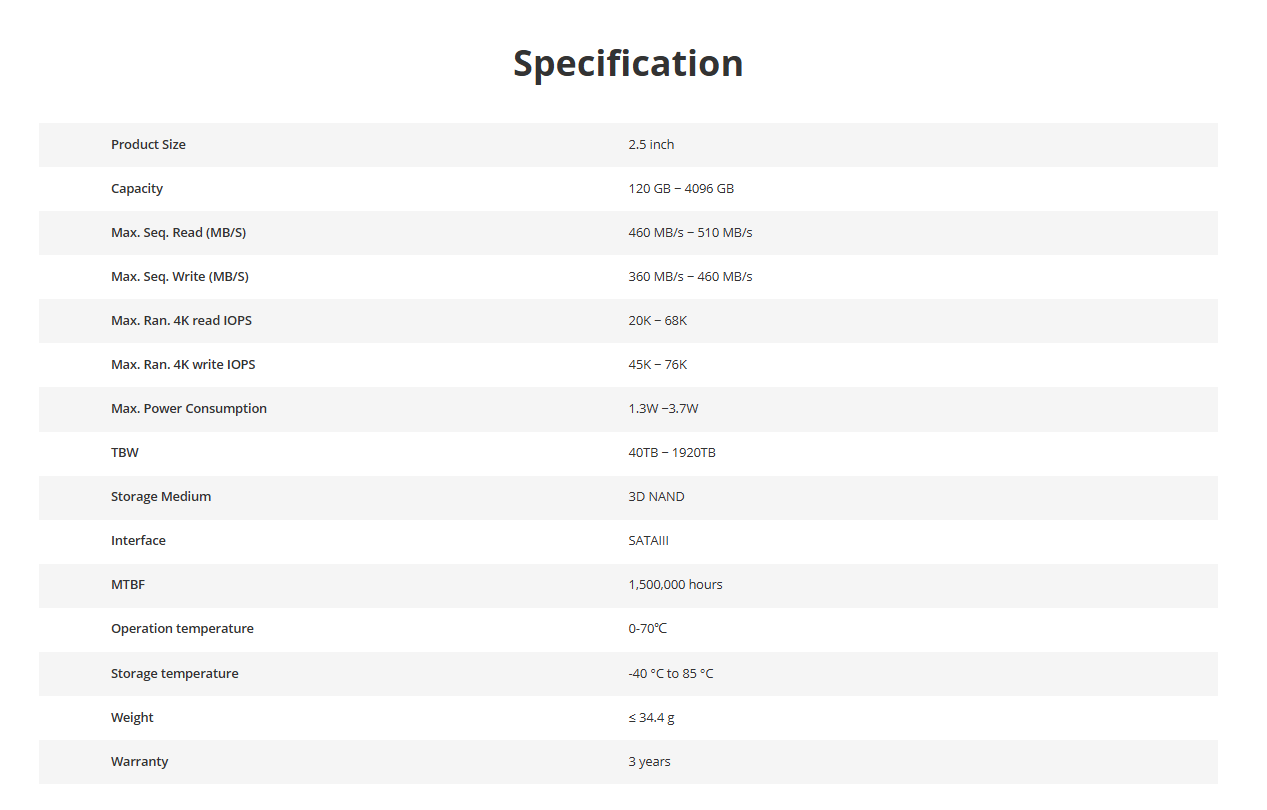Click the Operation temperature label
Image resolution: width=1267 pixels, height=810 pixels.
(182, 629)
